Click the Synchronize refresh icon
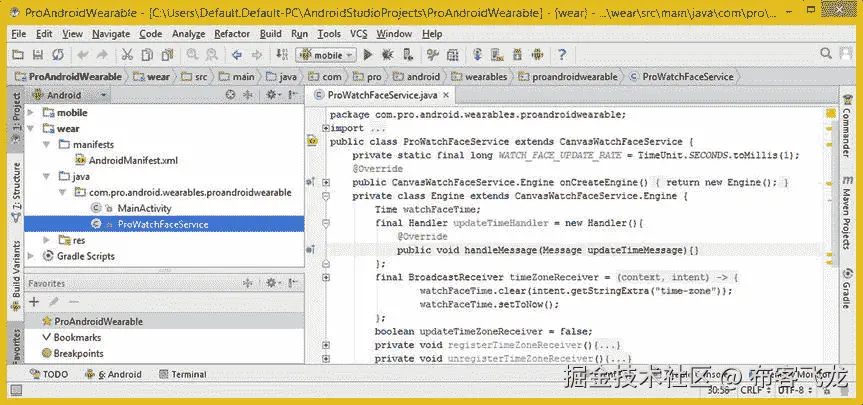863x405 pixels. [57, 54]
